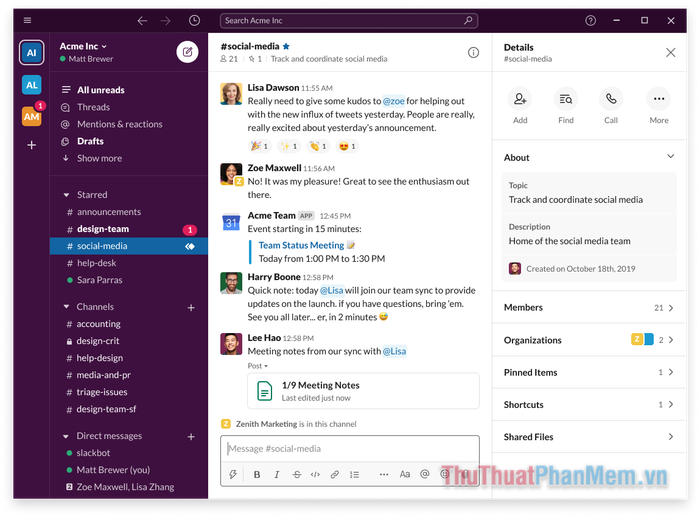Open the 1/9 Meeting Notes post
Screen dimensions: 700x517
363,391
